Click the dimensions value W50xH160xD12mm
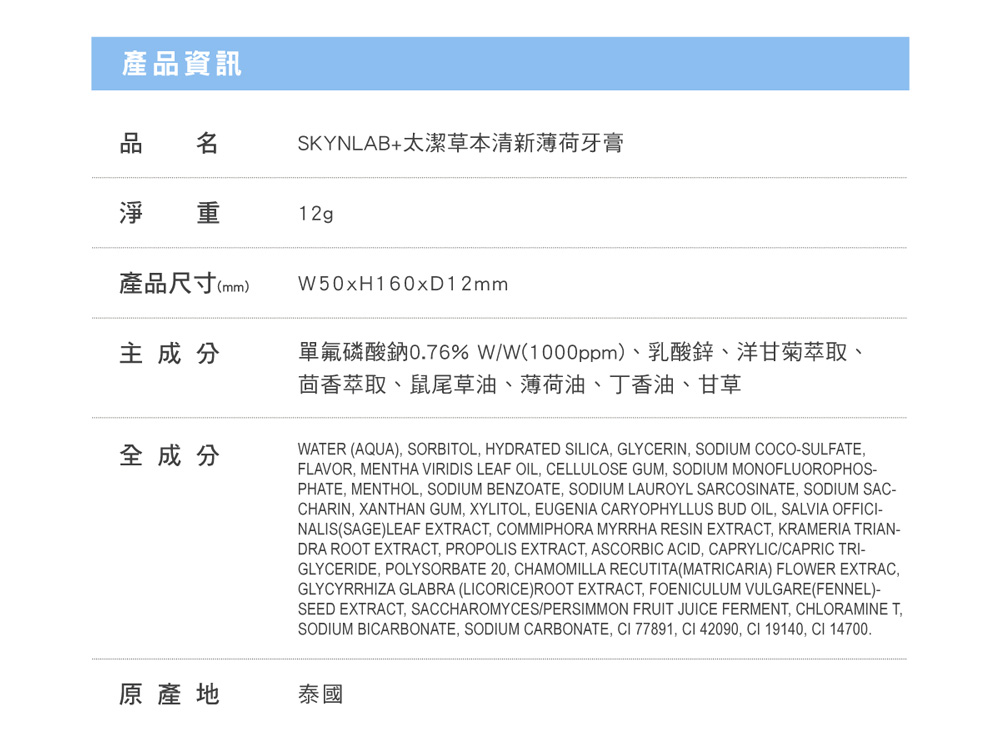Image resolution: width=1000 pixels, height=749 pixels. pyautogui.click(x=403, y=284)
